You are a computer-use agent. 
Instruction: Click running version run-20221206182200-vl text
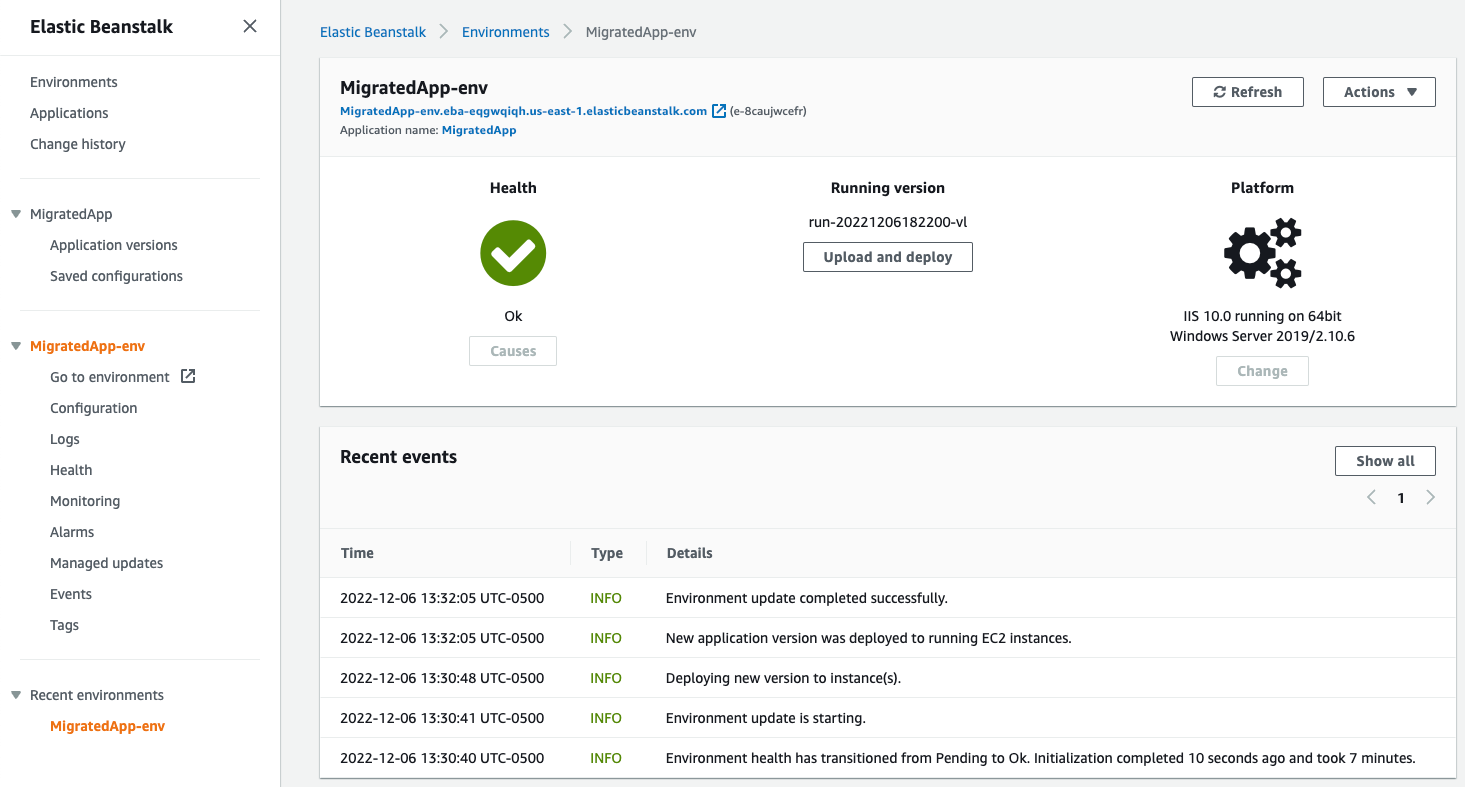click(x=888, y=222)
